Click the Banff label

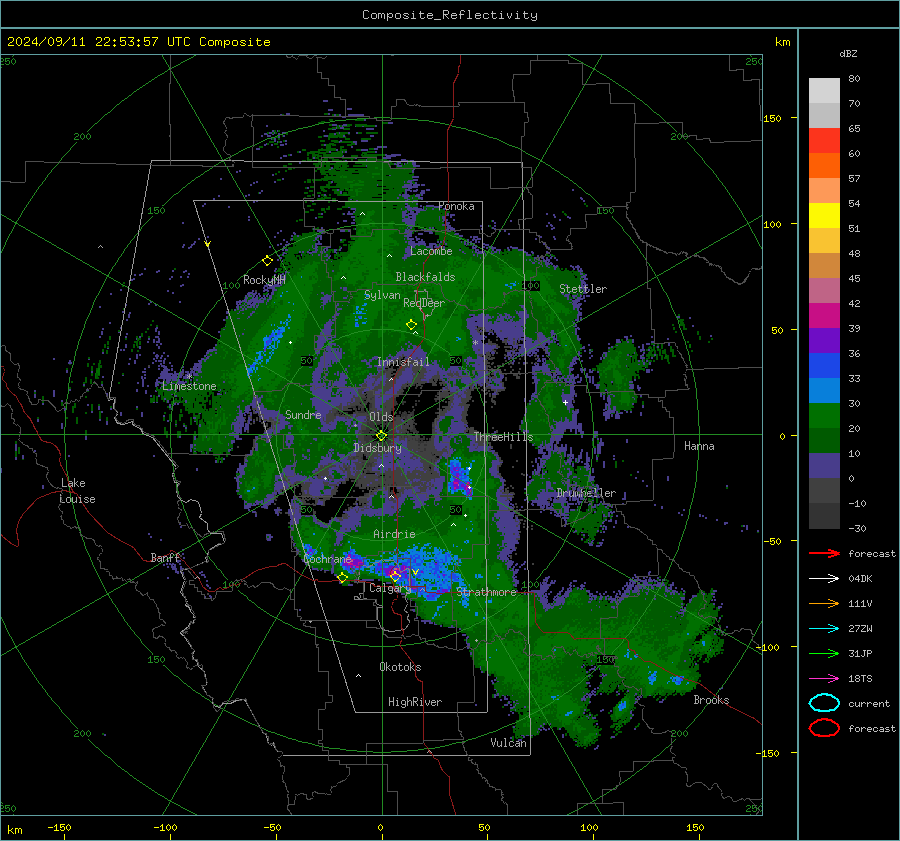tap(165, 558)
